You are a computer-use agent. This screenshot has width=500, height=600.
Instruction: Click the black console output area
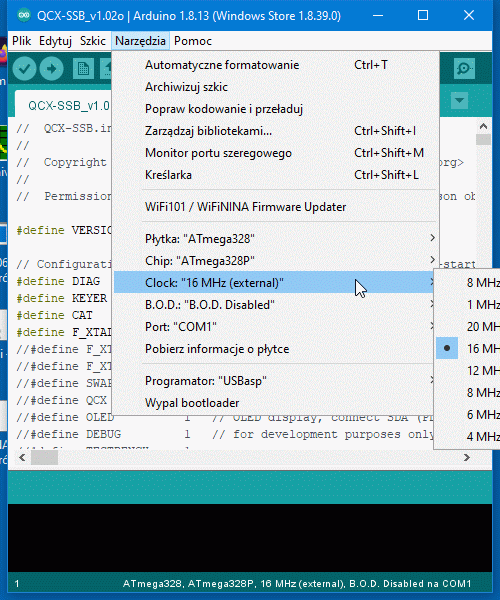250,538
